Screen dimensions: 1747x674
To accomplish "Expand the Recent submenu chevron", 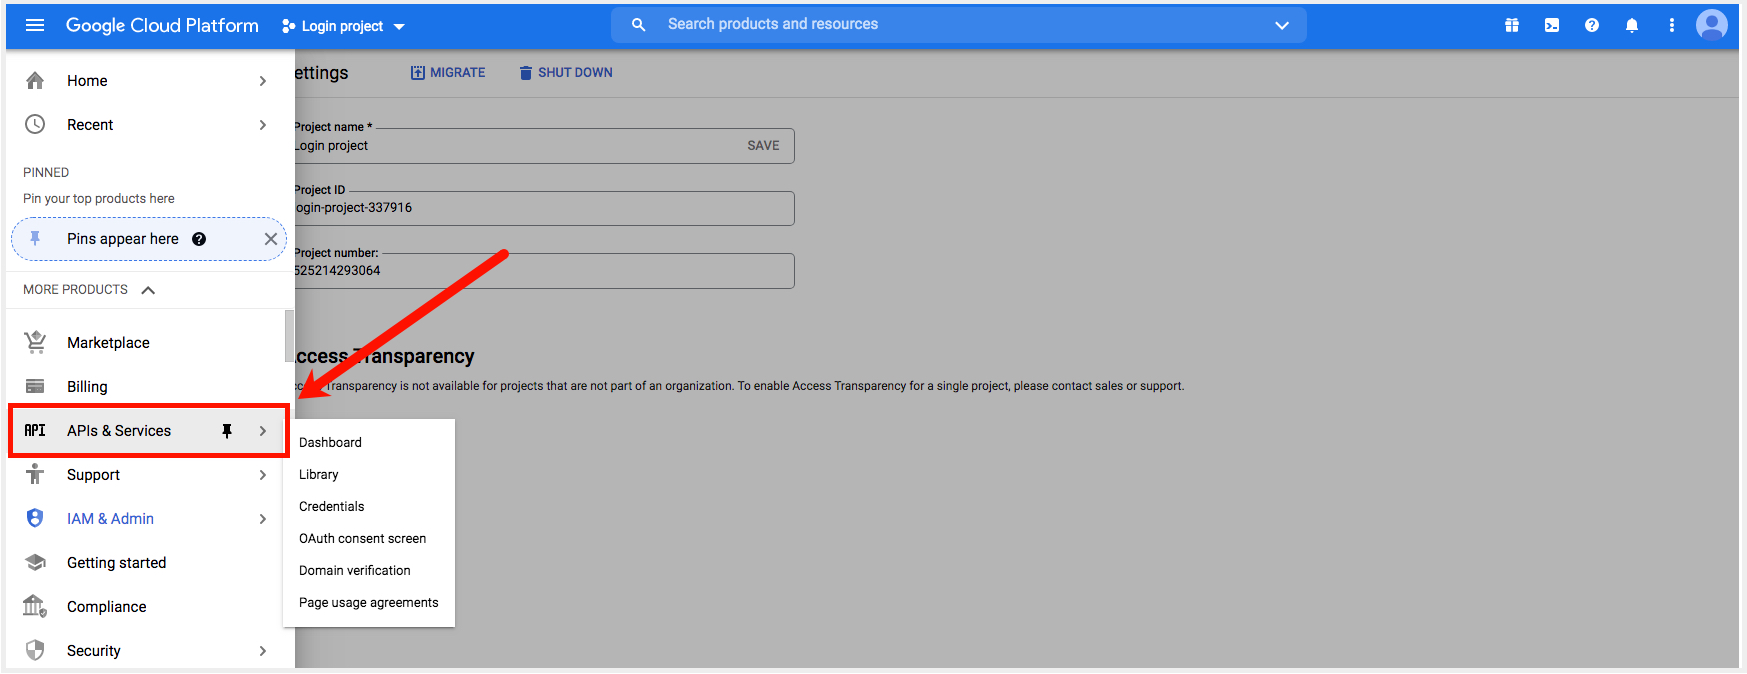I will (263, 125).
